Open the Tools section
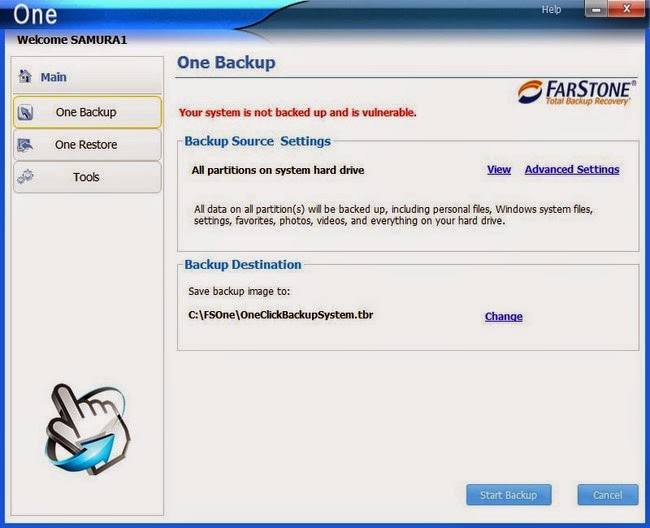 click(87, 177)
